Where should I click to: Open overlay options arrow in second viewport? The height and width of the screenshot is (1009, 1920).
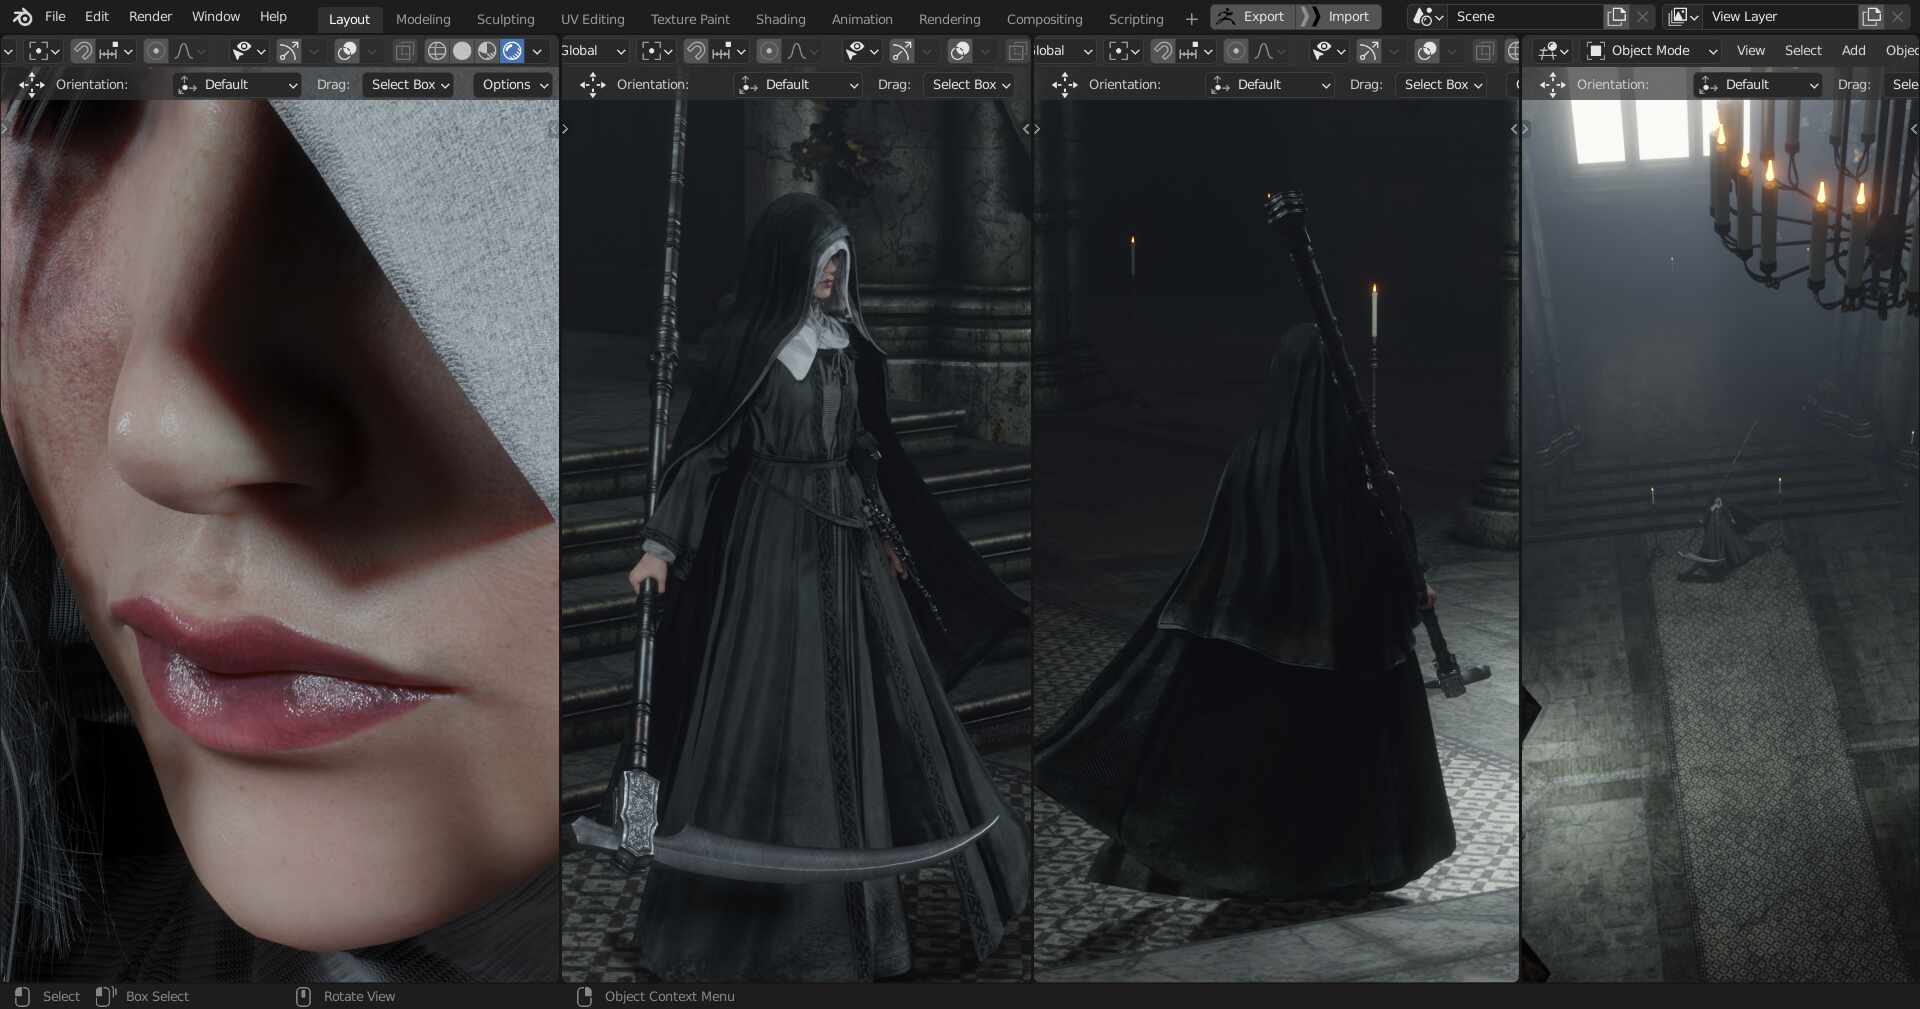[x=984, y=51]
